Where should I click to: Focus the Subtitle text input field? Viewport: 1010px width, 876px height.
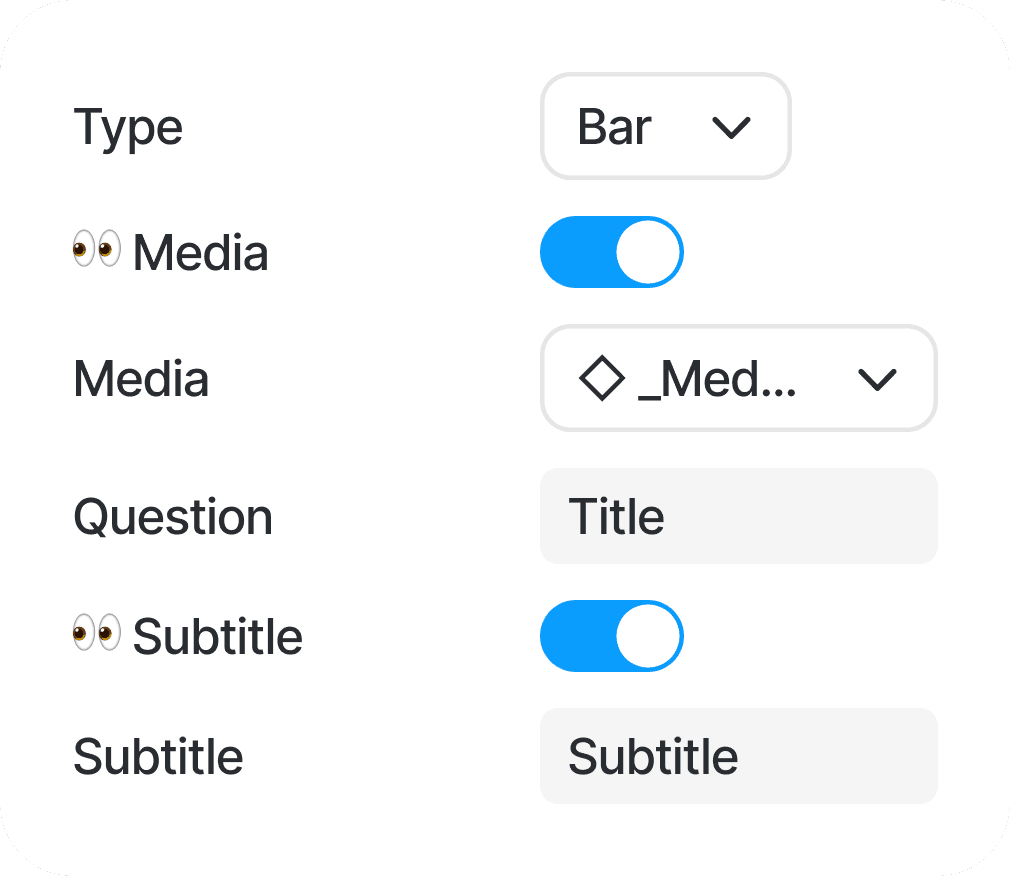[x=738, y=756]
